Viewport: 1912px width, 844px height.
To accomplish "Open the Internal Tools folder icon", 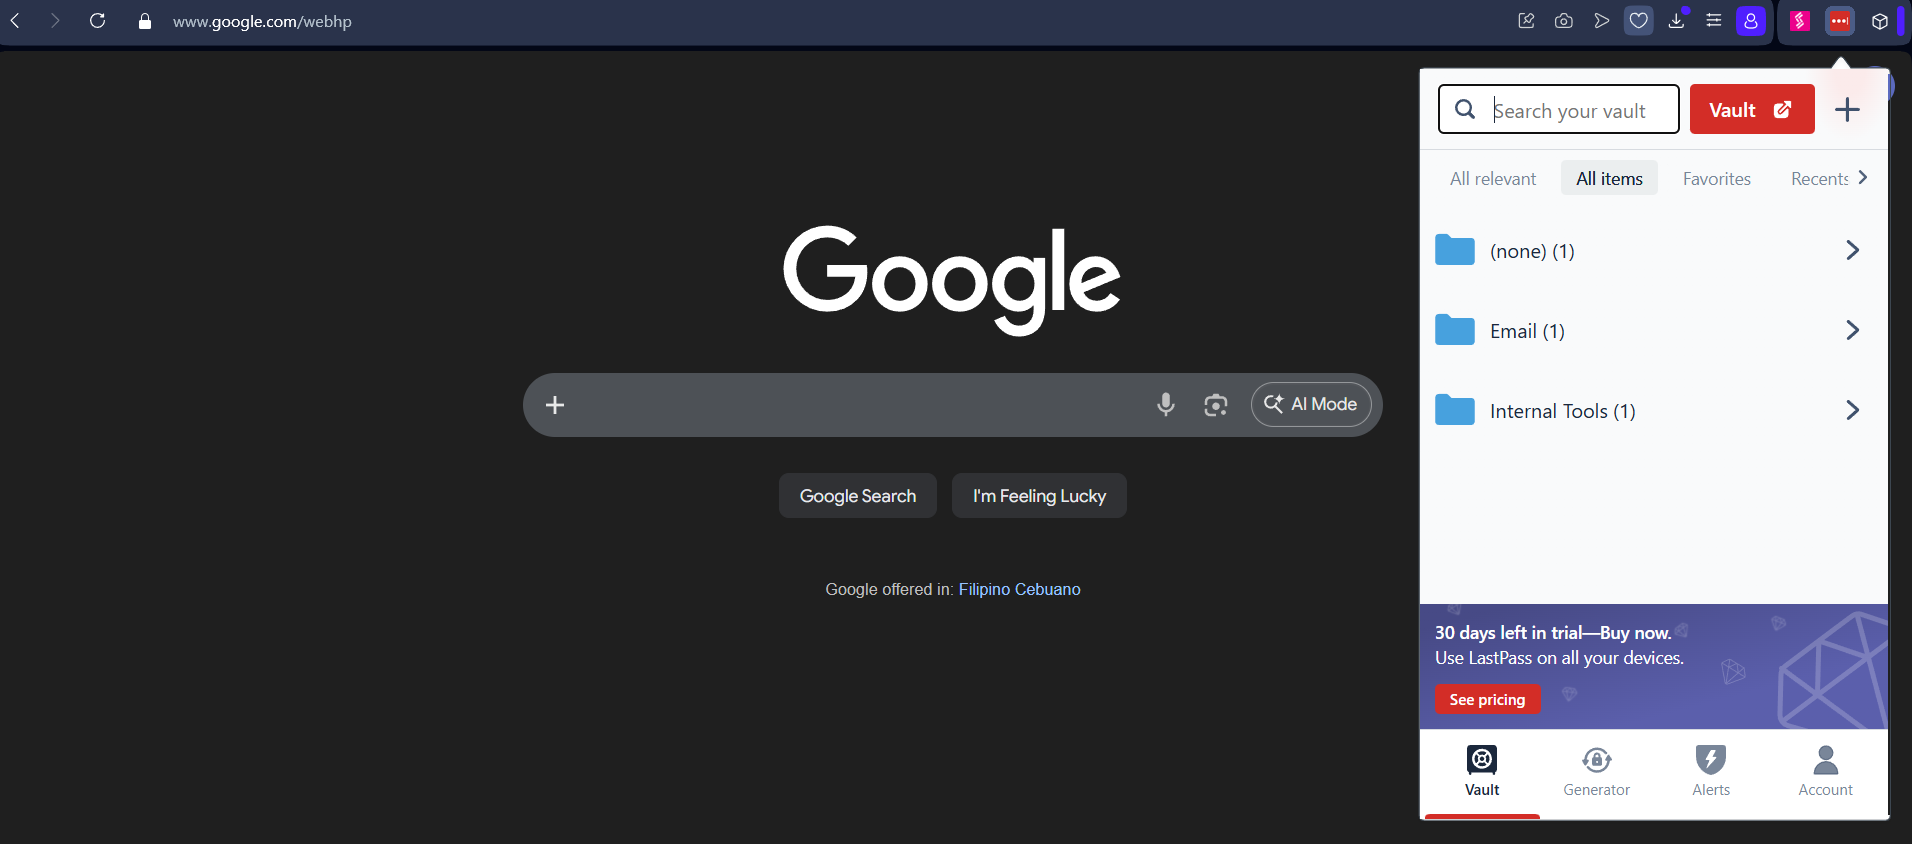I will click(1455, 410).
